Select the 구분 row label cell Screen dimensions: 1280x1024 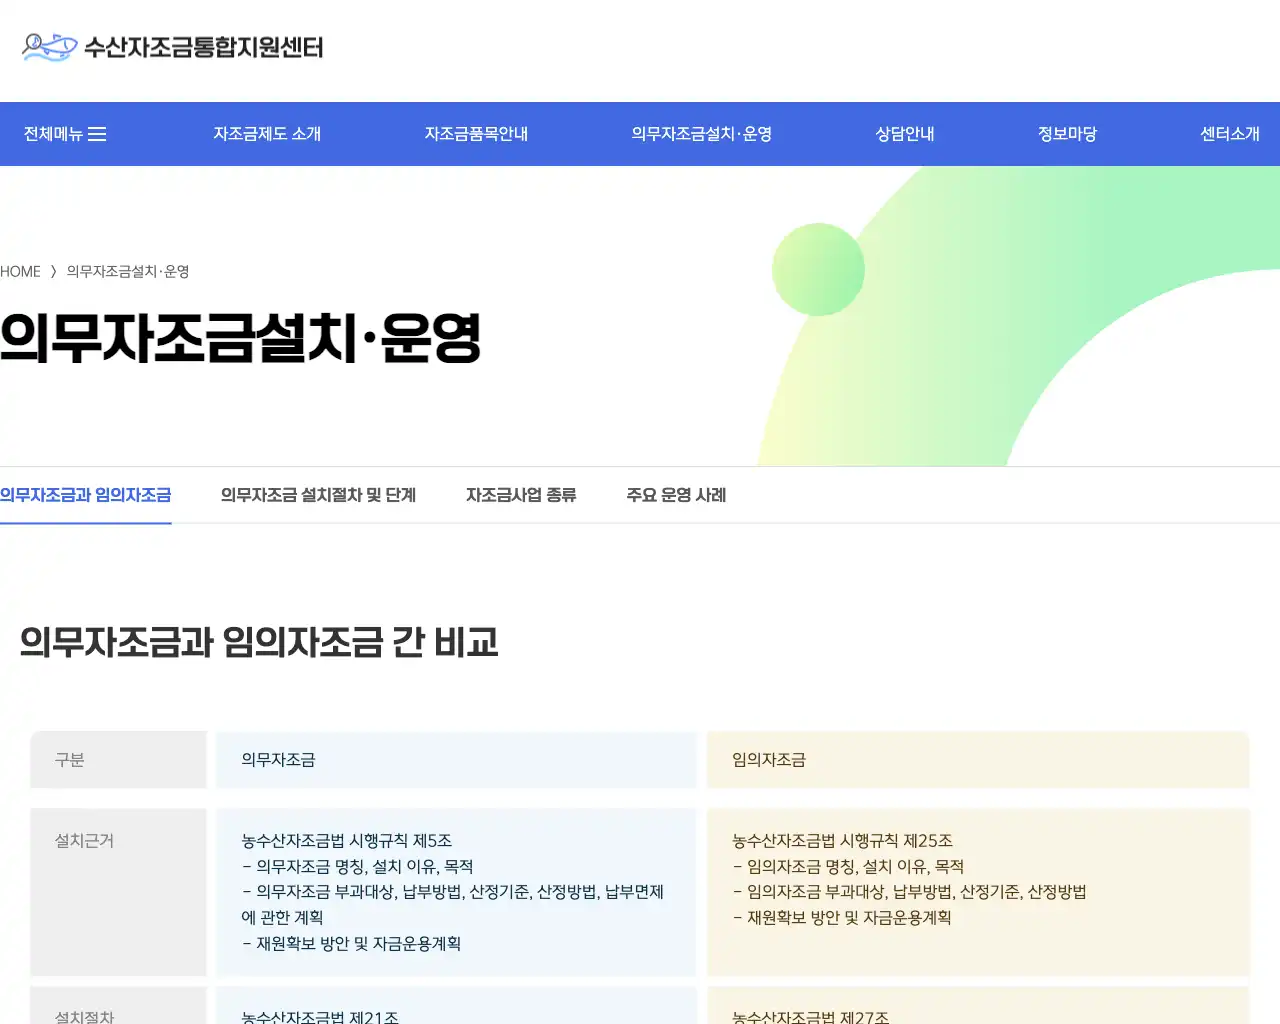tap(118, 760)
